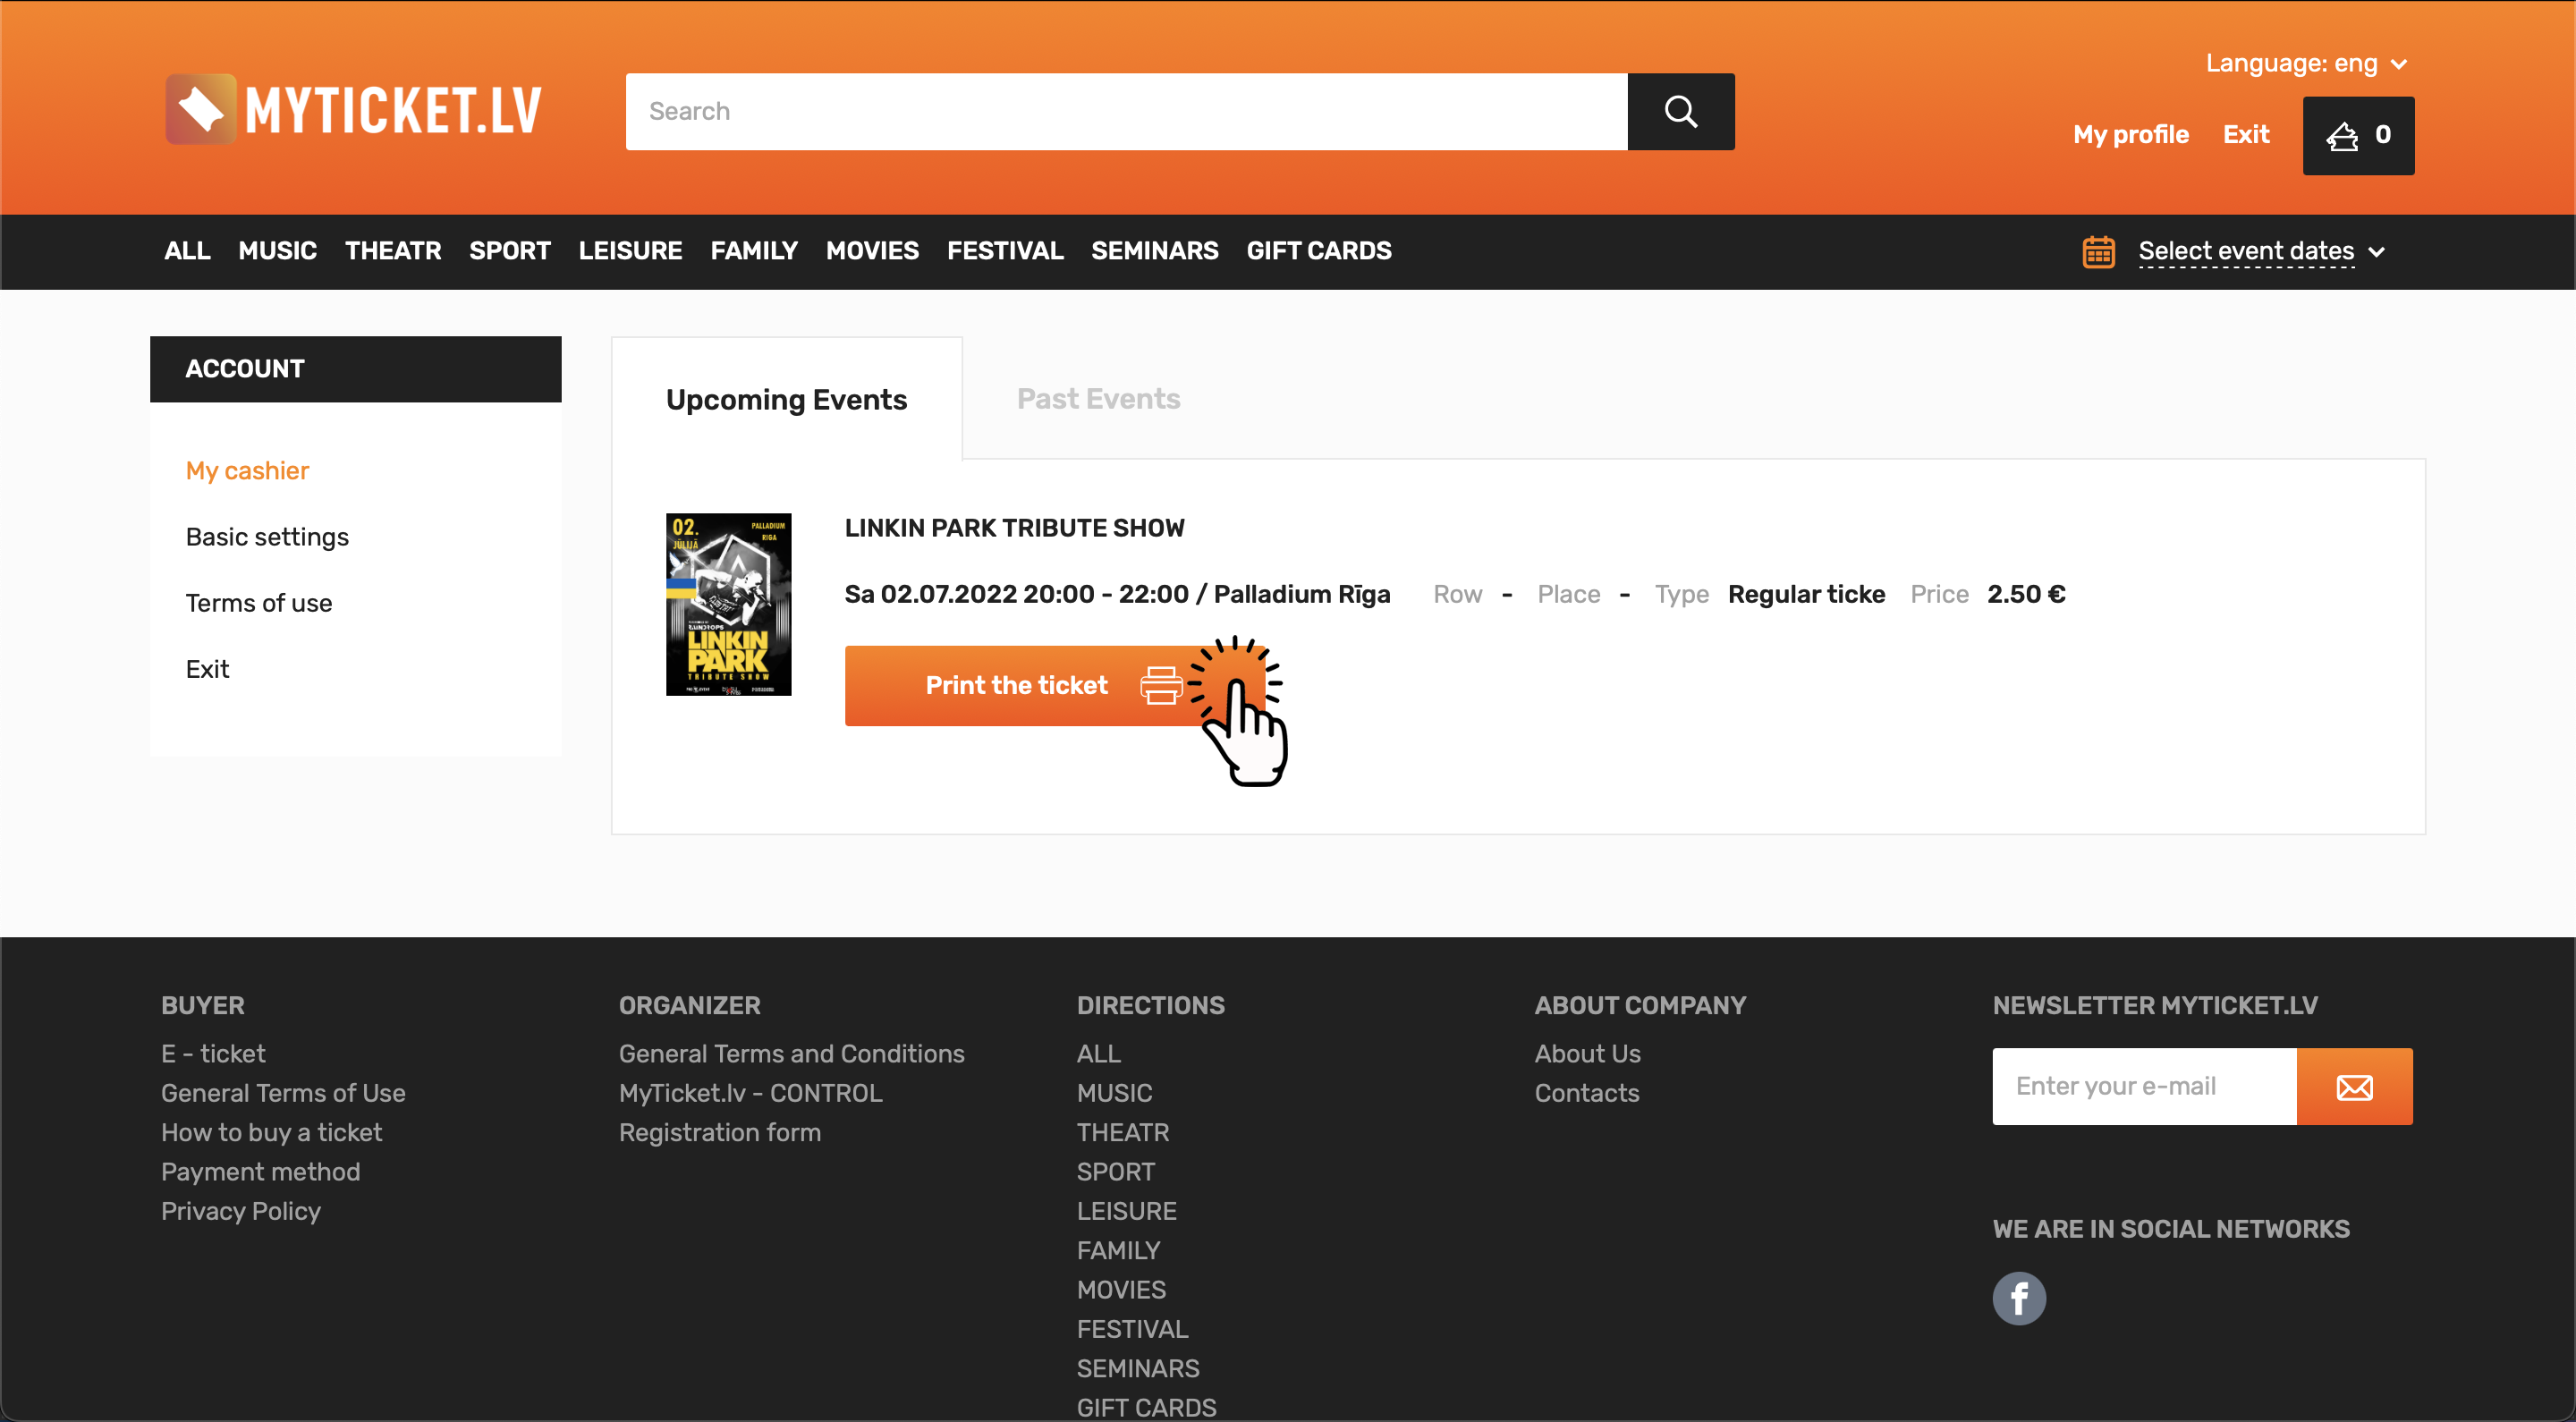Click the calendar icon in the nav bar
Screen dimensions: 2576x1422
click(2098, 251)
